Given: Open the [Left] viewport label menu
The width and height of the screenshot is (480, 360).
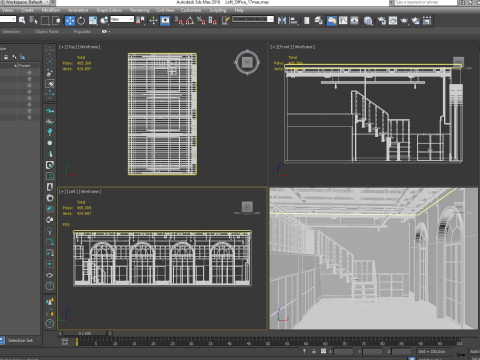Looking at the screenshot, I should [x=71, y=192].
